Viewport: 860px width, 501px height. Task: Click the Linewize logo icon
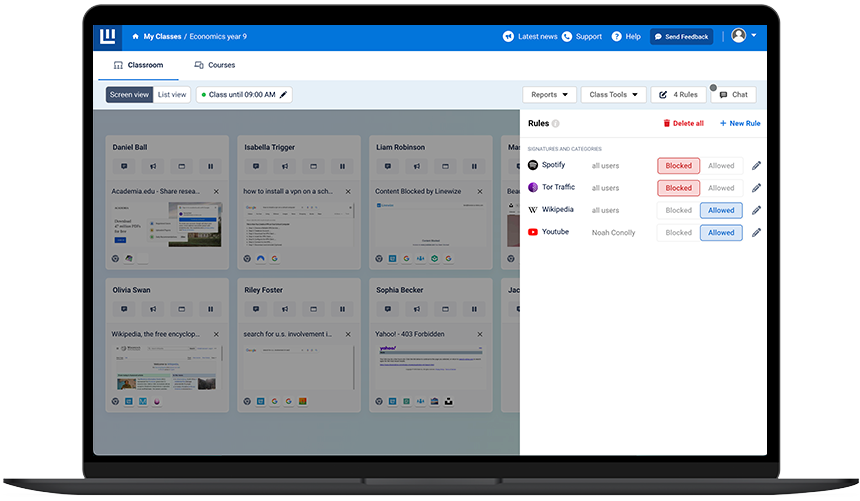tap(108, 37)
